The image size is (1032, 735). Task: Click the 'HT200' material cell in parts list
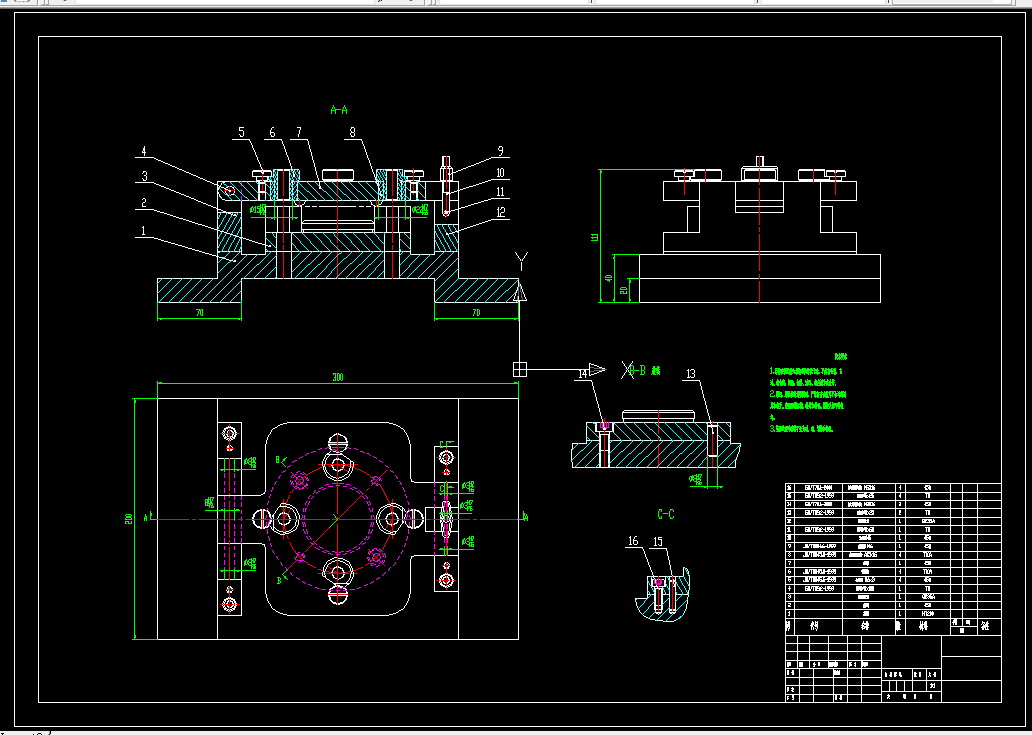coord(927,613)
